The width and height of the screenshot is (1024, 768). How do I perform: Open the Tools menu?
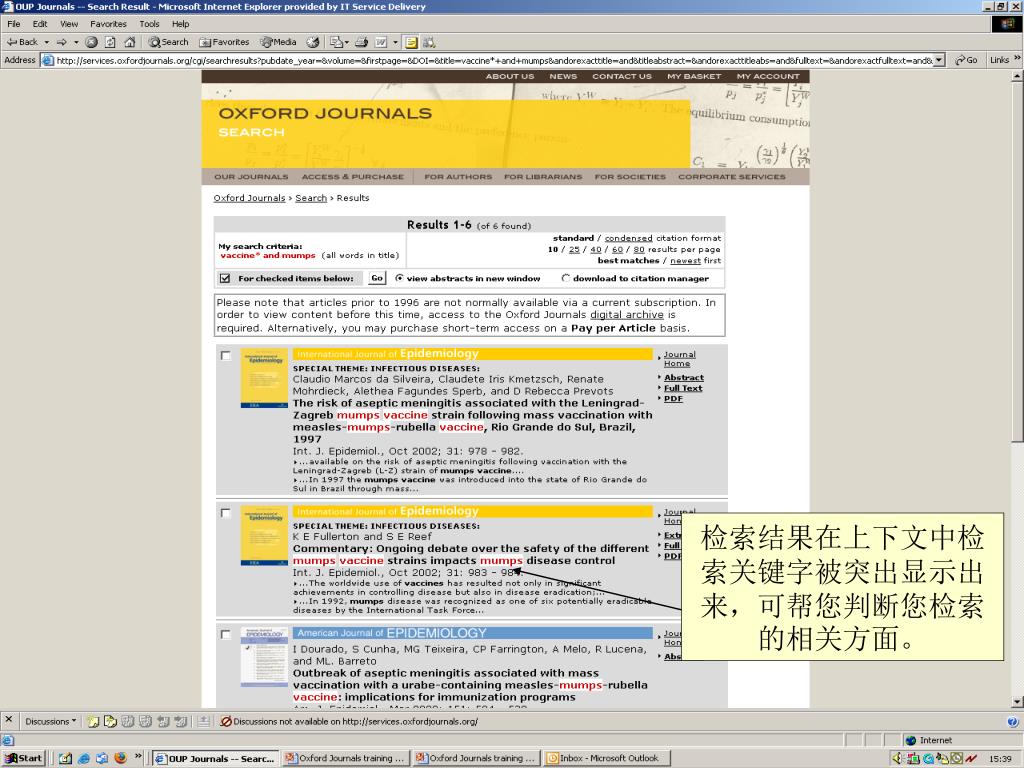coord(149,24)
